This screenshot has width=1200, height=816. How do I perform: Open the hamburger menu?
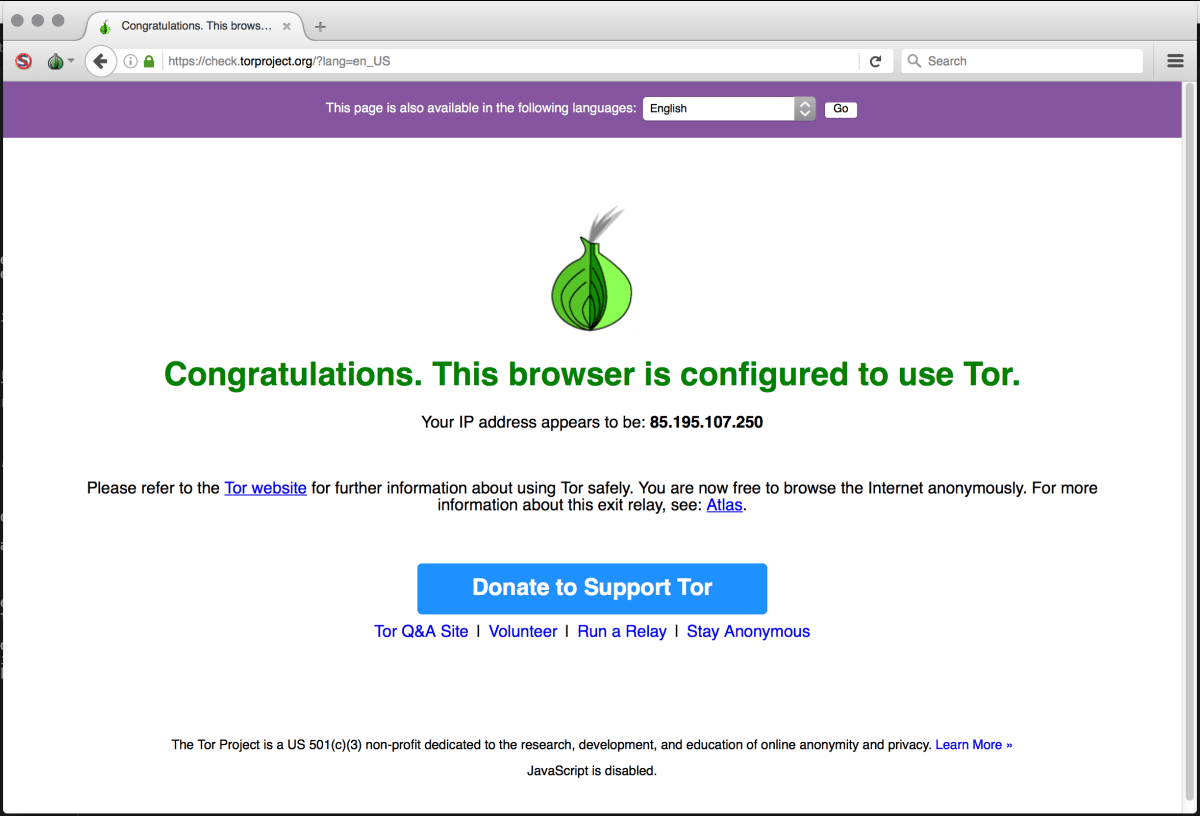click(1175, 61)
